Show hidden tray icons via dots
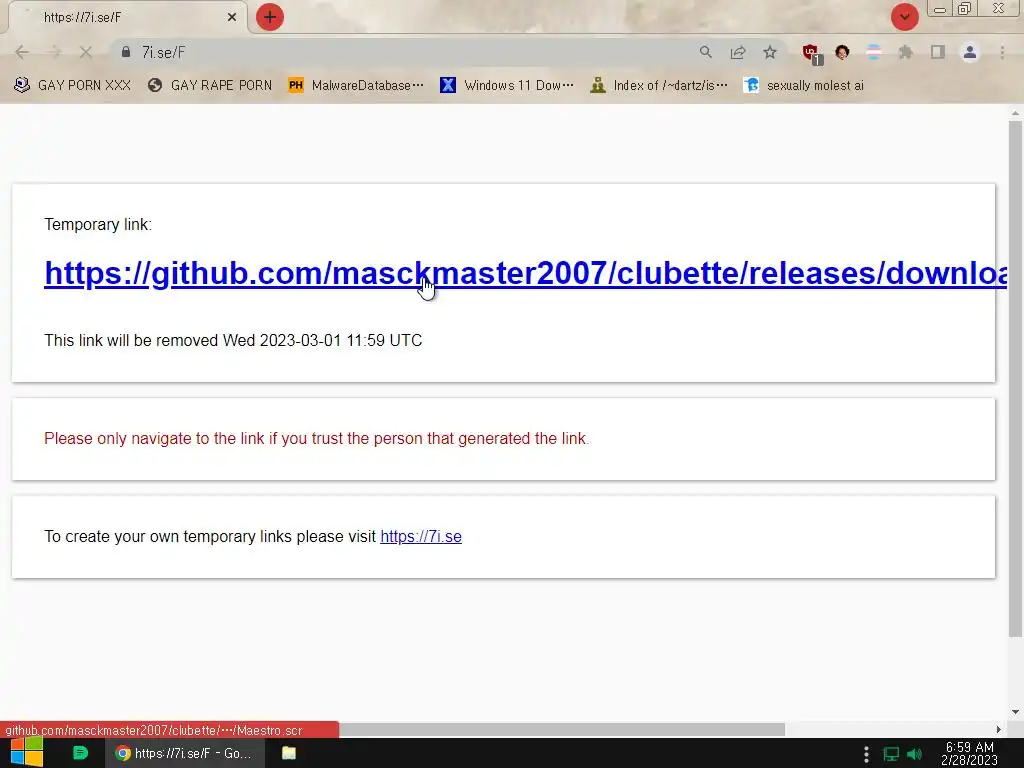 coord(866,754)
